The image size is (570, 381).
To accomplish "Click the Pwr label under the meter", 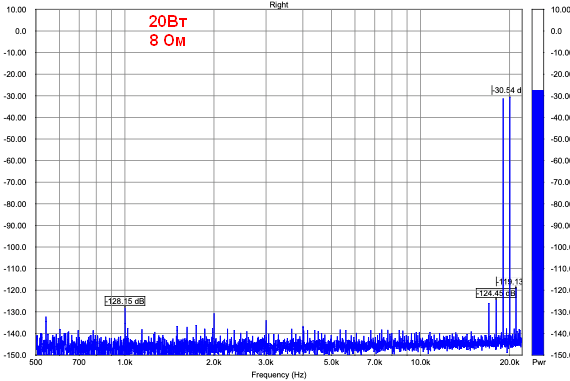I will coord(539,362).
